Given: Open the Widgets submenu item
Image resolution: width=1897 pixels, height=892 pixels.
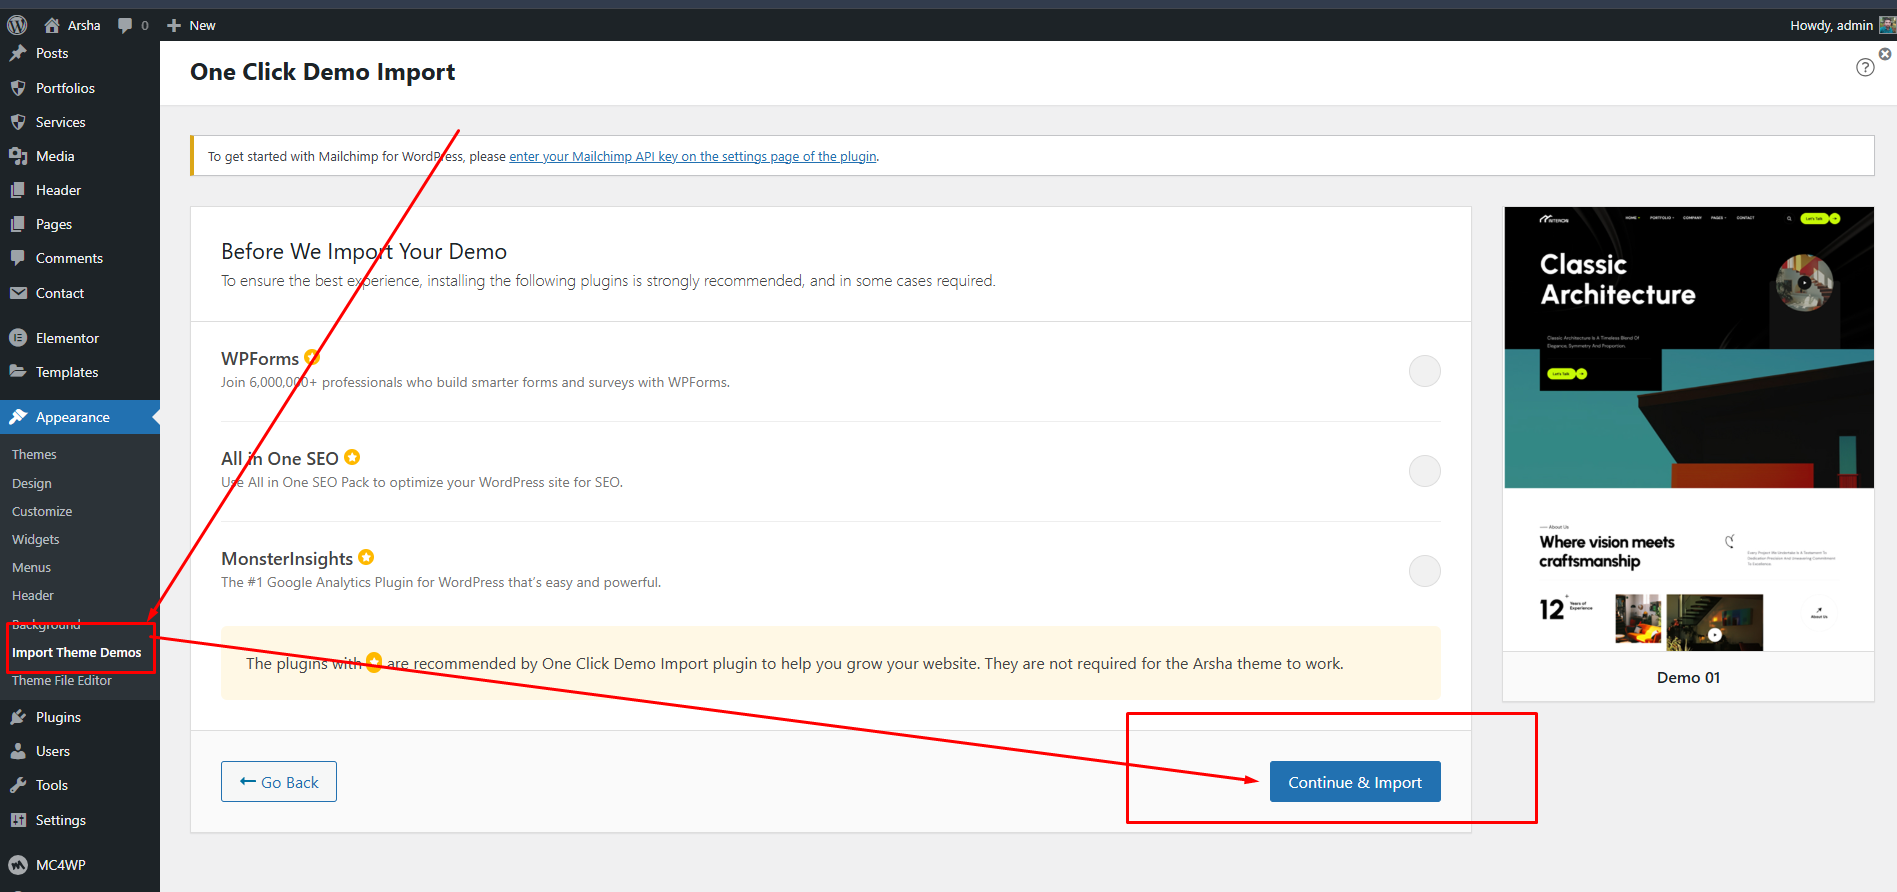Looking at the screenshot, I should 36,539.
